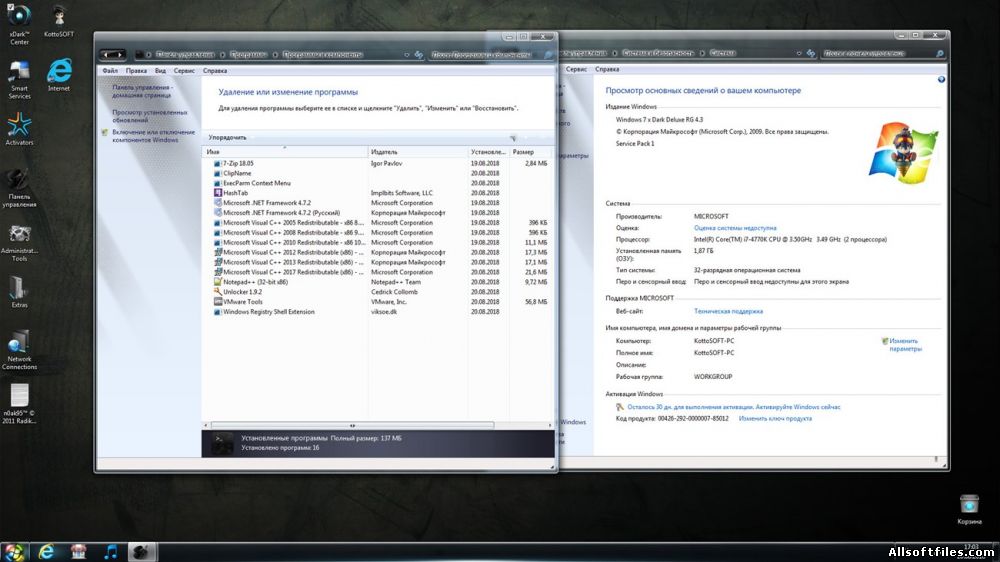
Task: Click Техническая поддержка link
Action: point(728,311)
